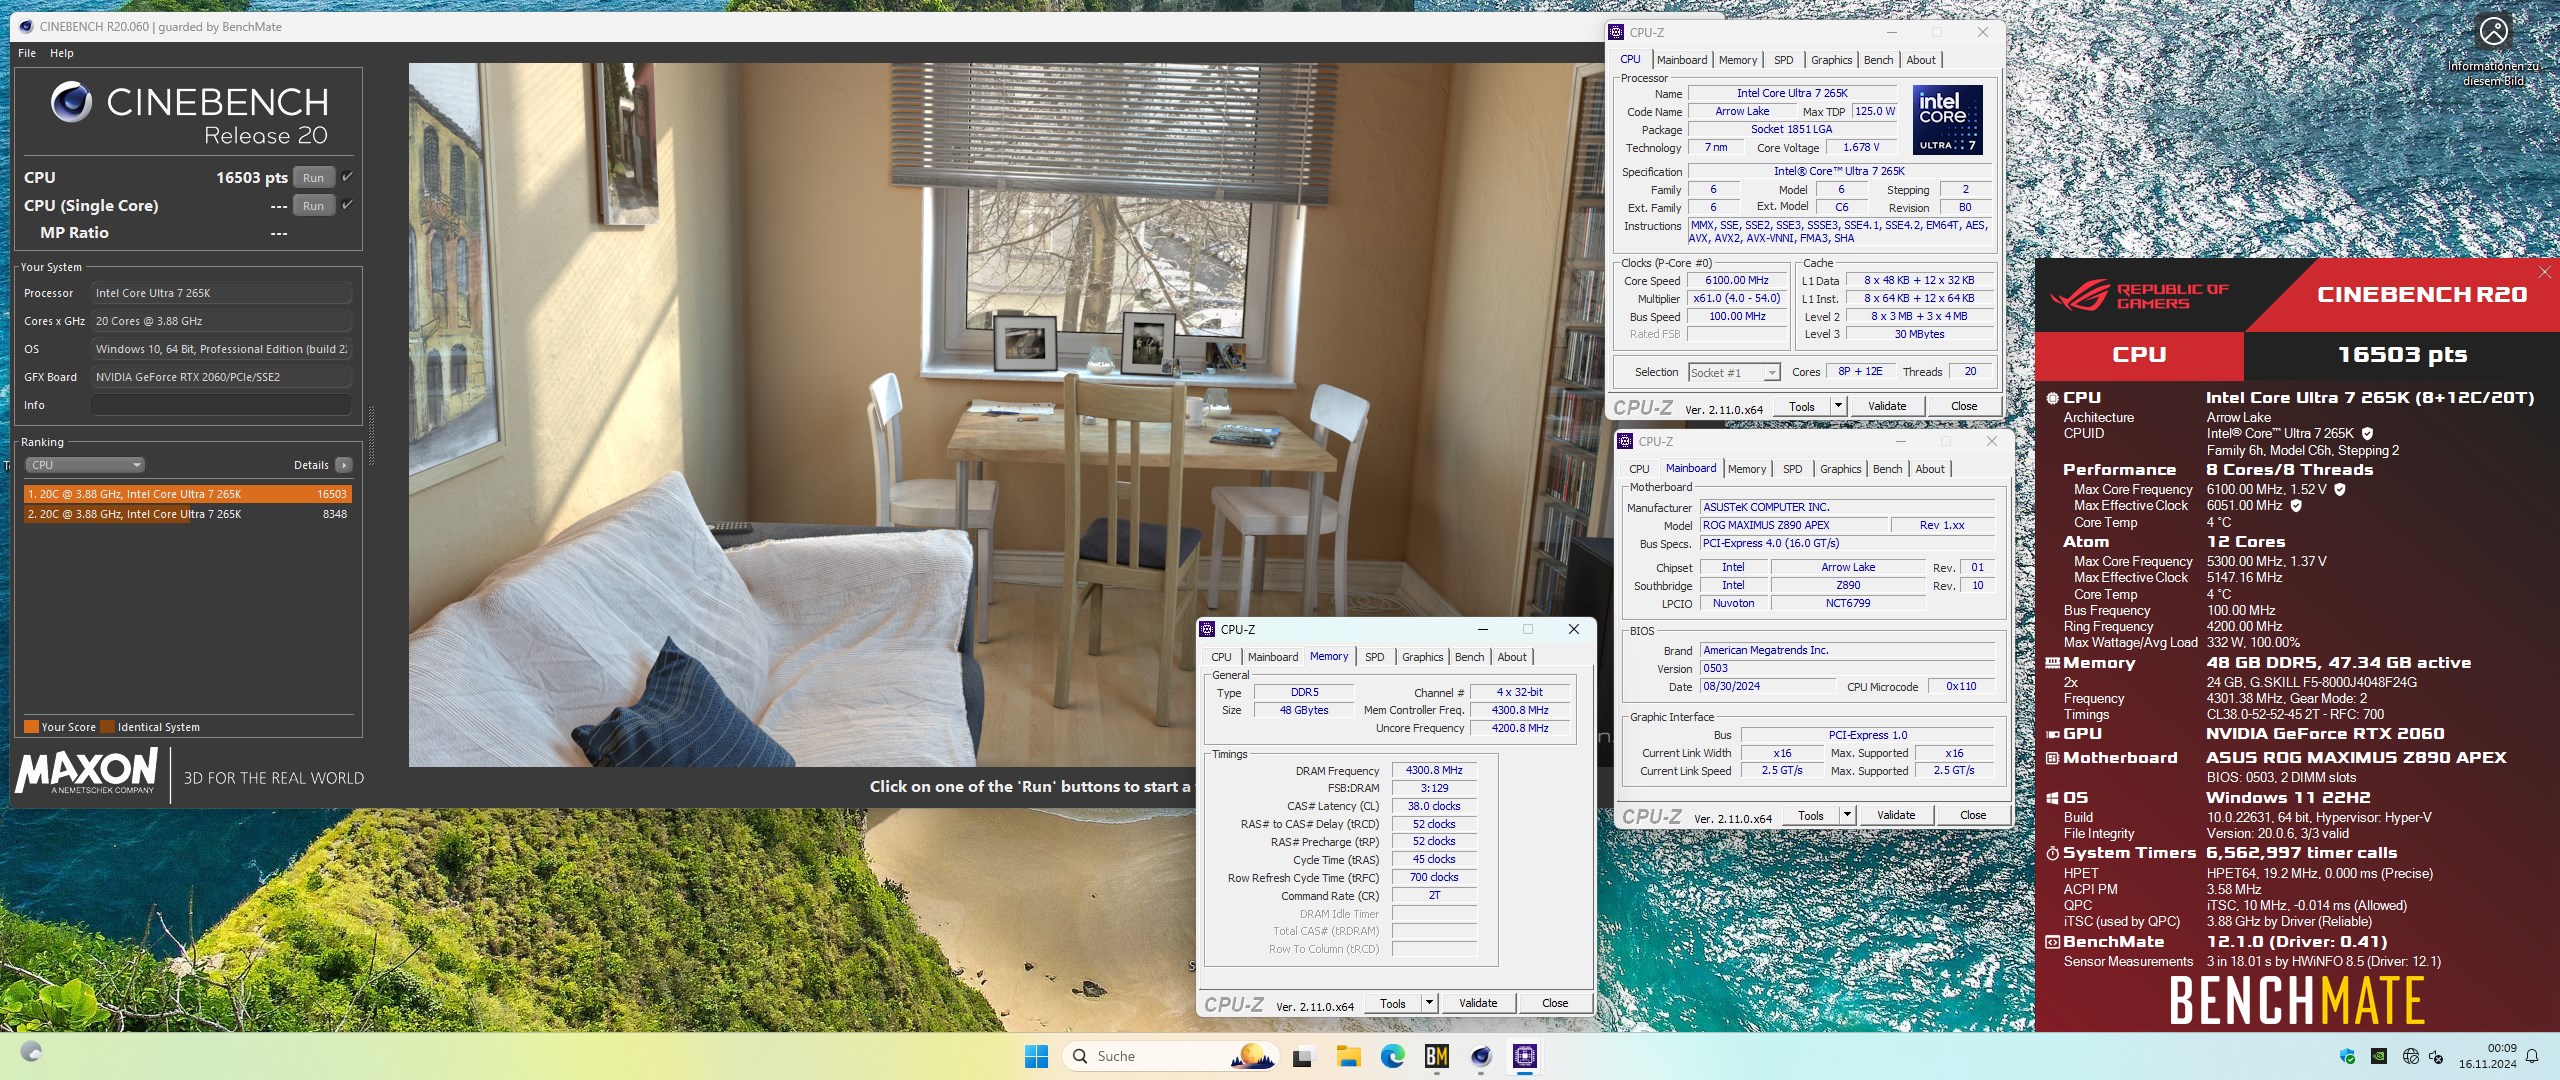Select Graphics tab in the CPU-Z Mainboard window
Screen dimensions: 2560x1080
1840,469
